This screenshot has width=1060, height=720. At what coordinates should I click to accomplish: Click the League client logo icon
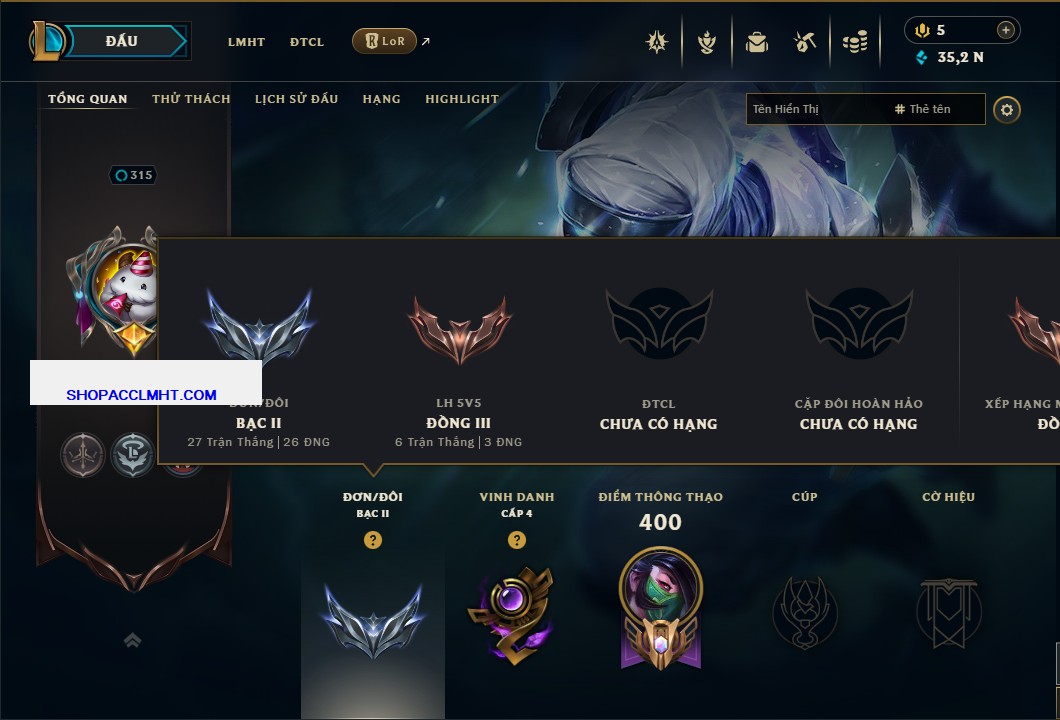point(46,41)
